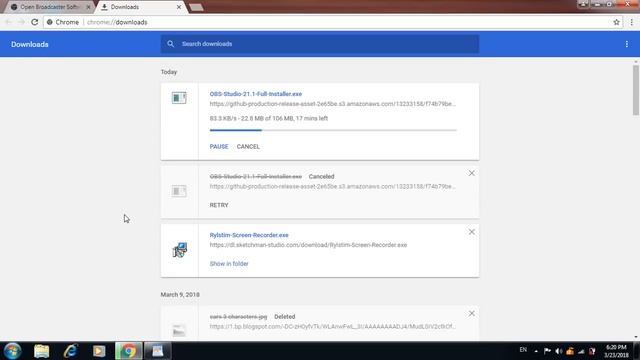Select the Downloads tab

[x=141, y=7]
